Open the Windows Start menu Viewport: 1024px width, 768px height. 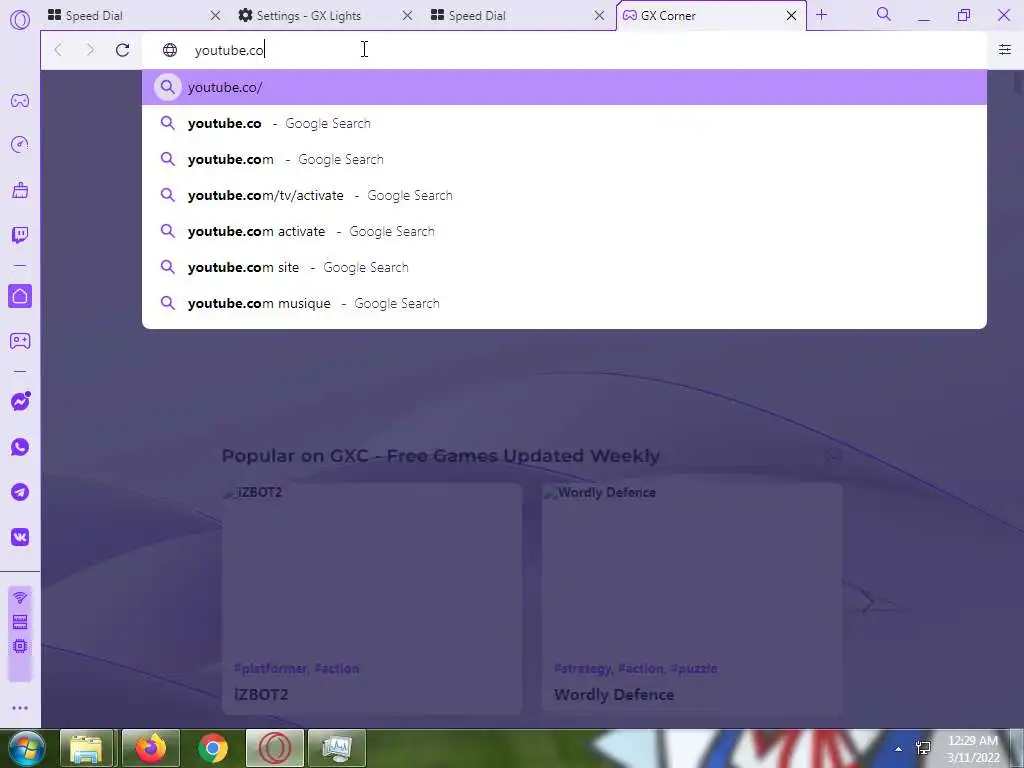[x=27, y=748]
